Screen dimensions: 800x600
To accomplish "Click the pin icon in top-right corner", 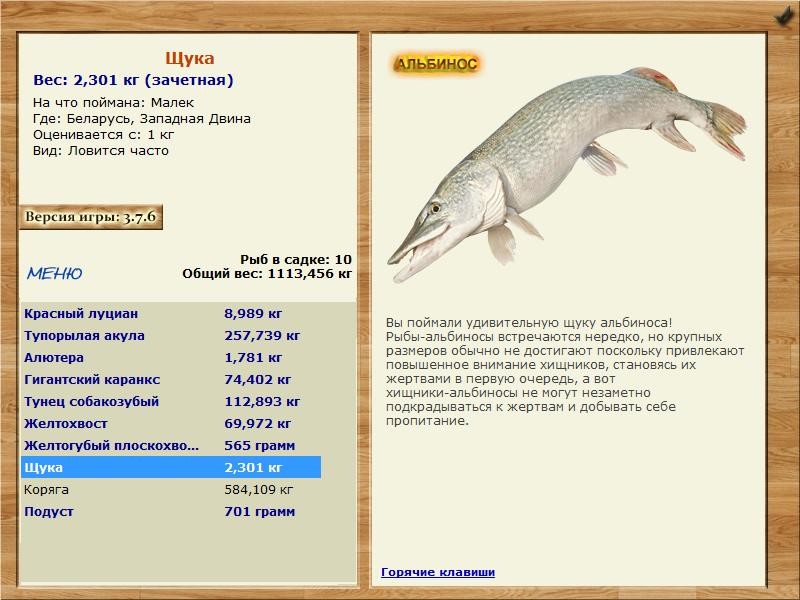I will coord(782,16).
